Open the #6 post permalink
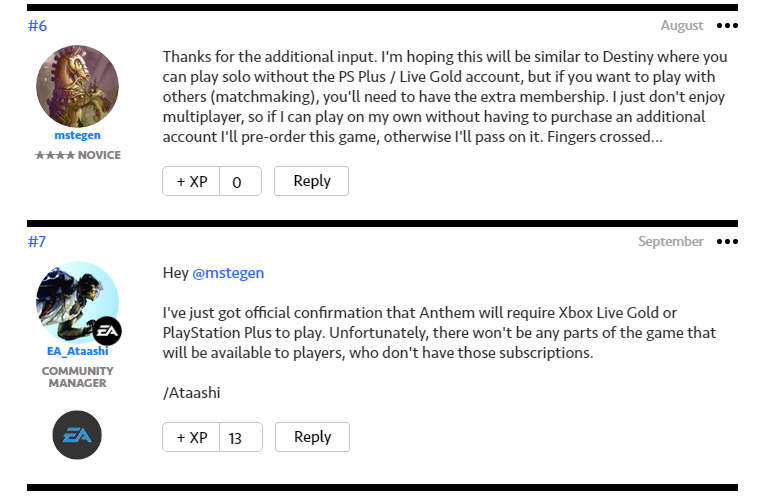761x497 pixels. (x=37, y=26)
